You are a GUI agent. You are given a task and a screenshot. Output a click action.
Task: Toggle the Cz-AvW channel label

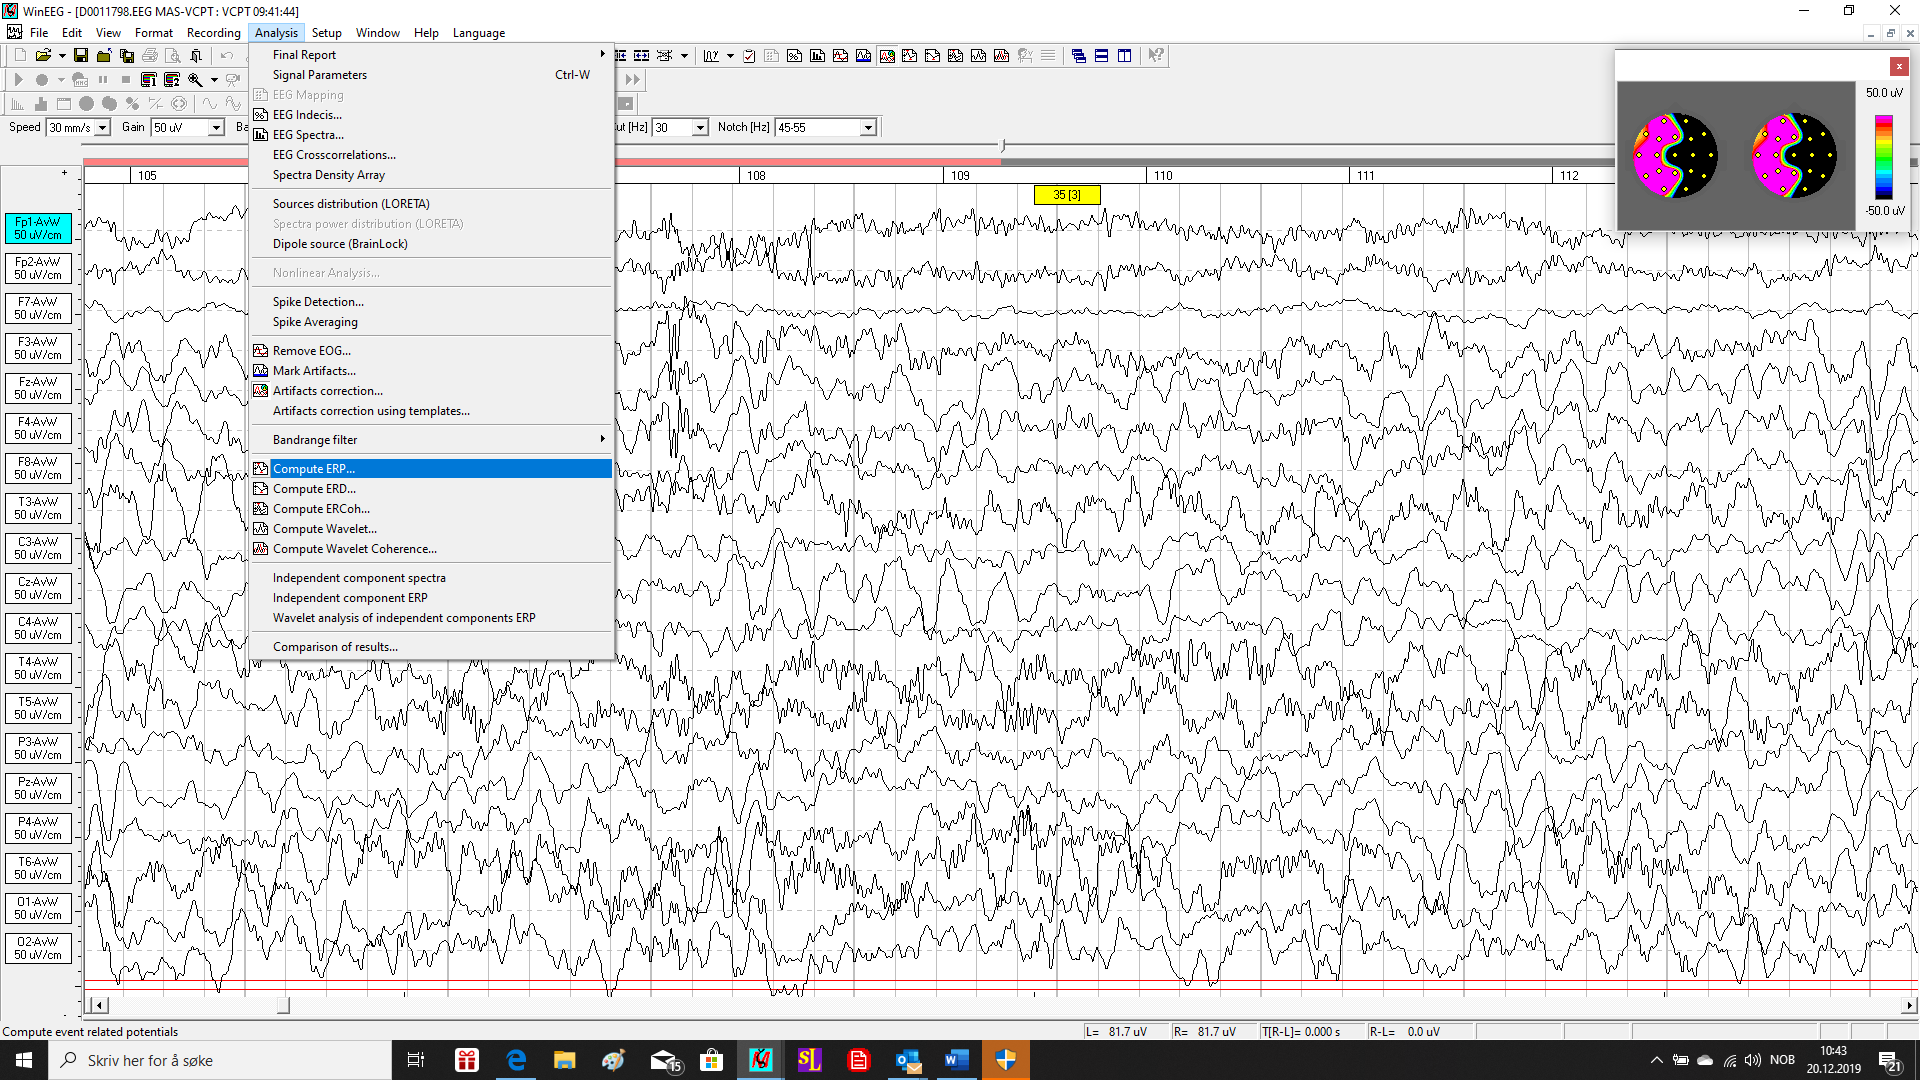point(38,588)
